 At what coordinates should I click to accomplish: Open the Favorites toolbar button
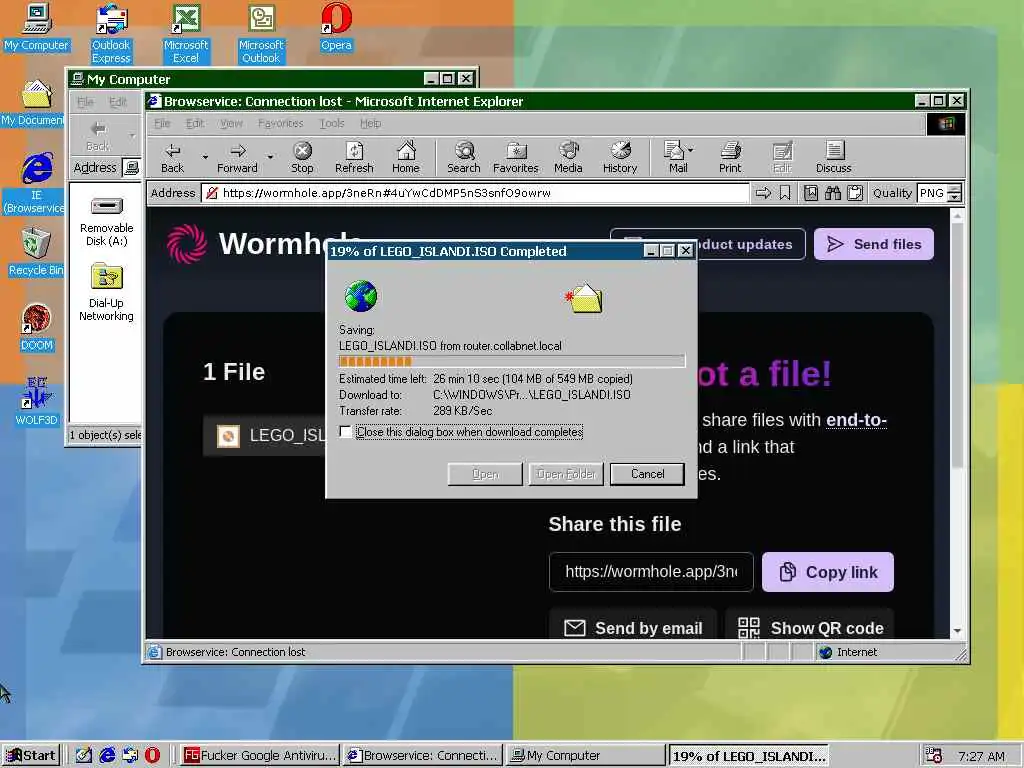(x=515, y=157)
